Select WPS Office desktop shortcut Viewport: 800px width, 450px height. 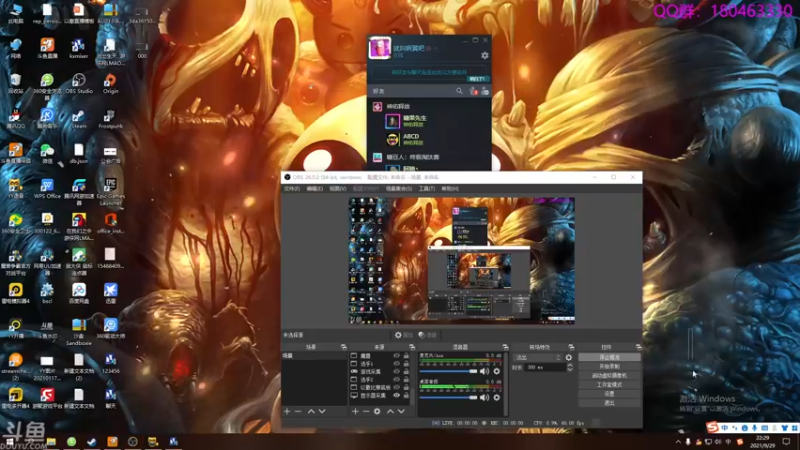point(47,189)
